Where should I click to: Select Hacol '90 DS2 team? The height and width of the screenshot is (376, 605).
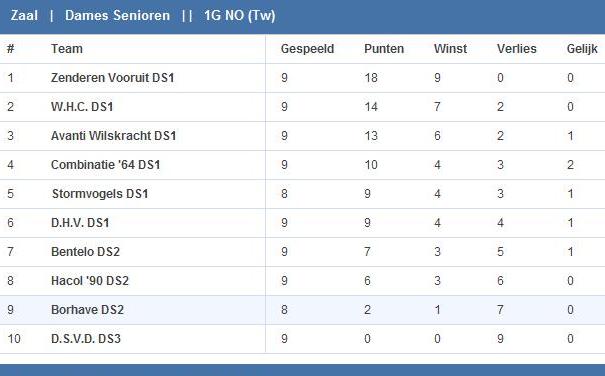click(x=90, y=281)
